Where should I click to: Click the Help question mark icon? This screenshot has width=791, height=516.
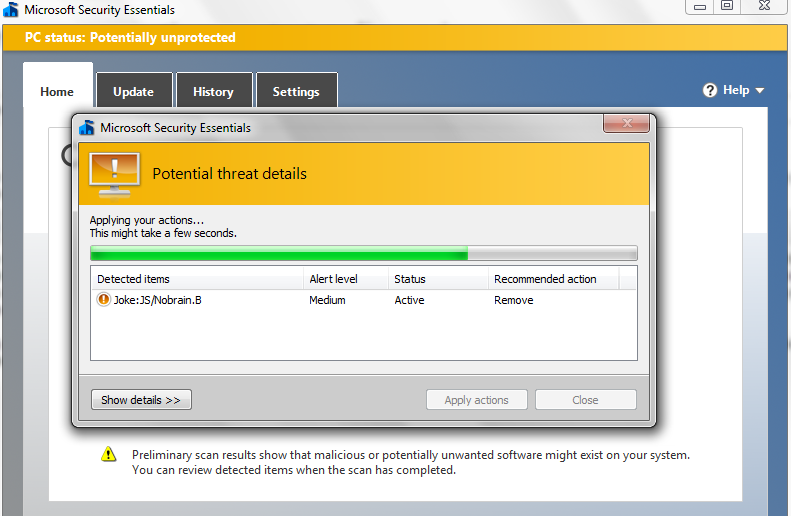click(710, 90)
